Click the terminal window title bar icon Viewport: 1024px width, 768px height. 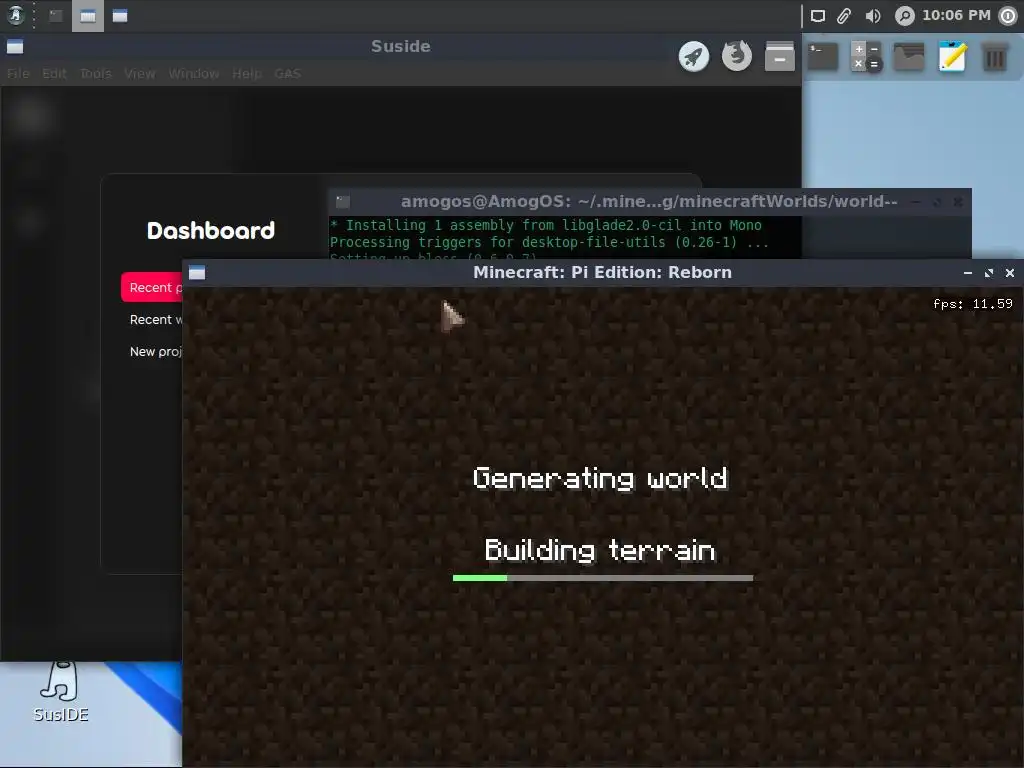[343, 201]
